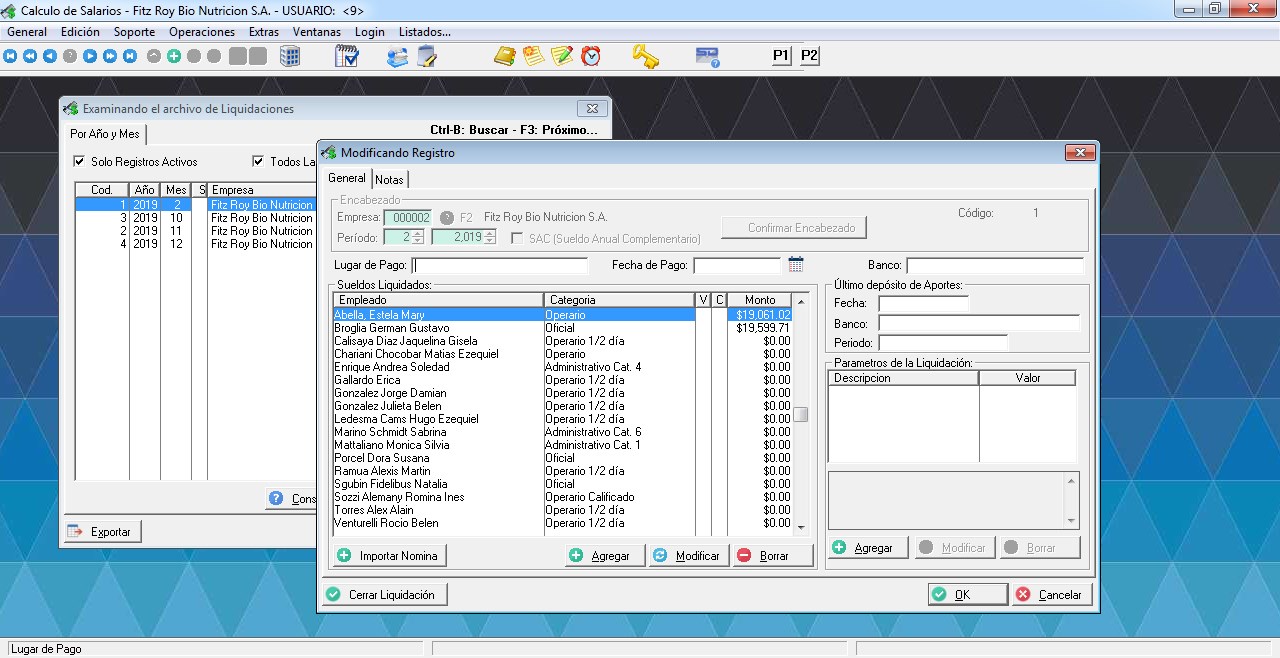Switch to the Notas tab
The height and width of the screenshot is (658, 1280).
(389, 180)
